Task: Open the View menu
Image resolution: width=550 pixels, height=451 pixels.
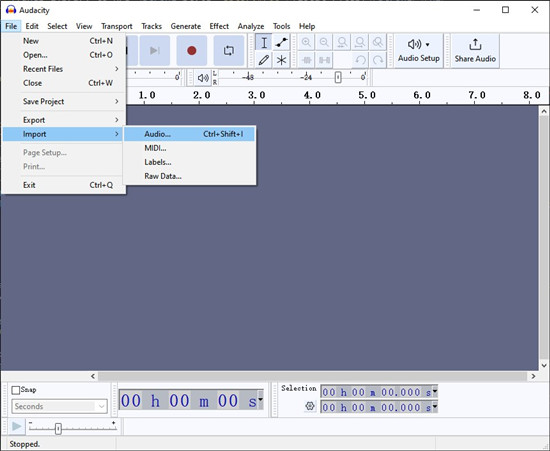Action: (x=84, y=26)
